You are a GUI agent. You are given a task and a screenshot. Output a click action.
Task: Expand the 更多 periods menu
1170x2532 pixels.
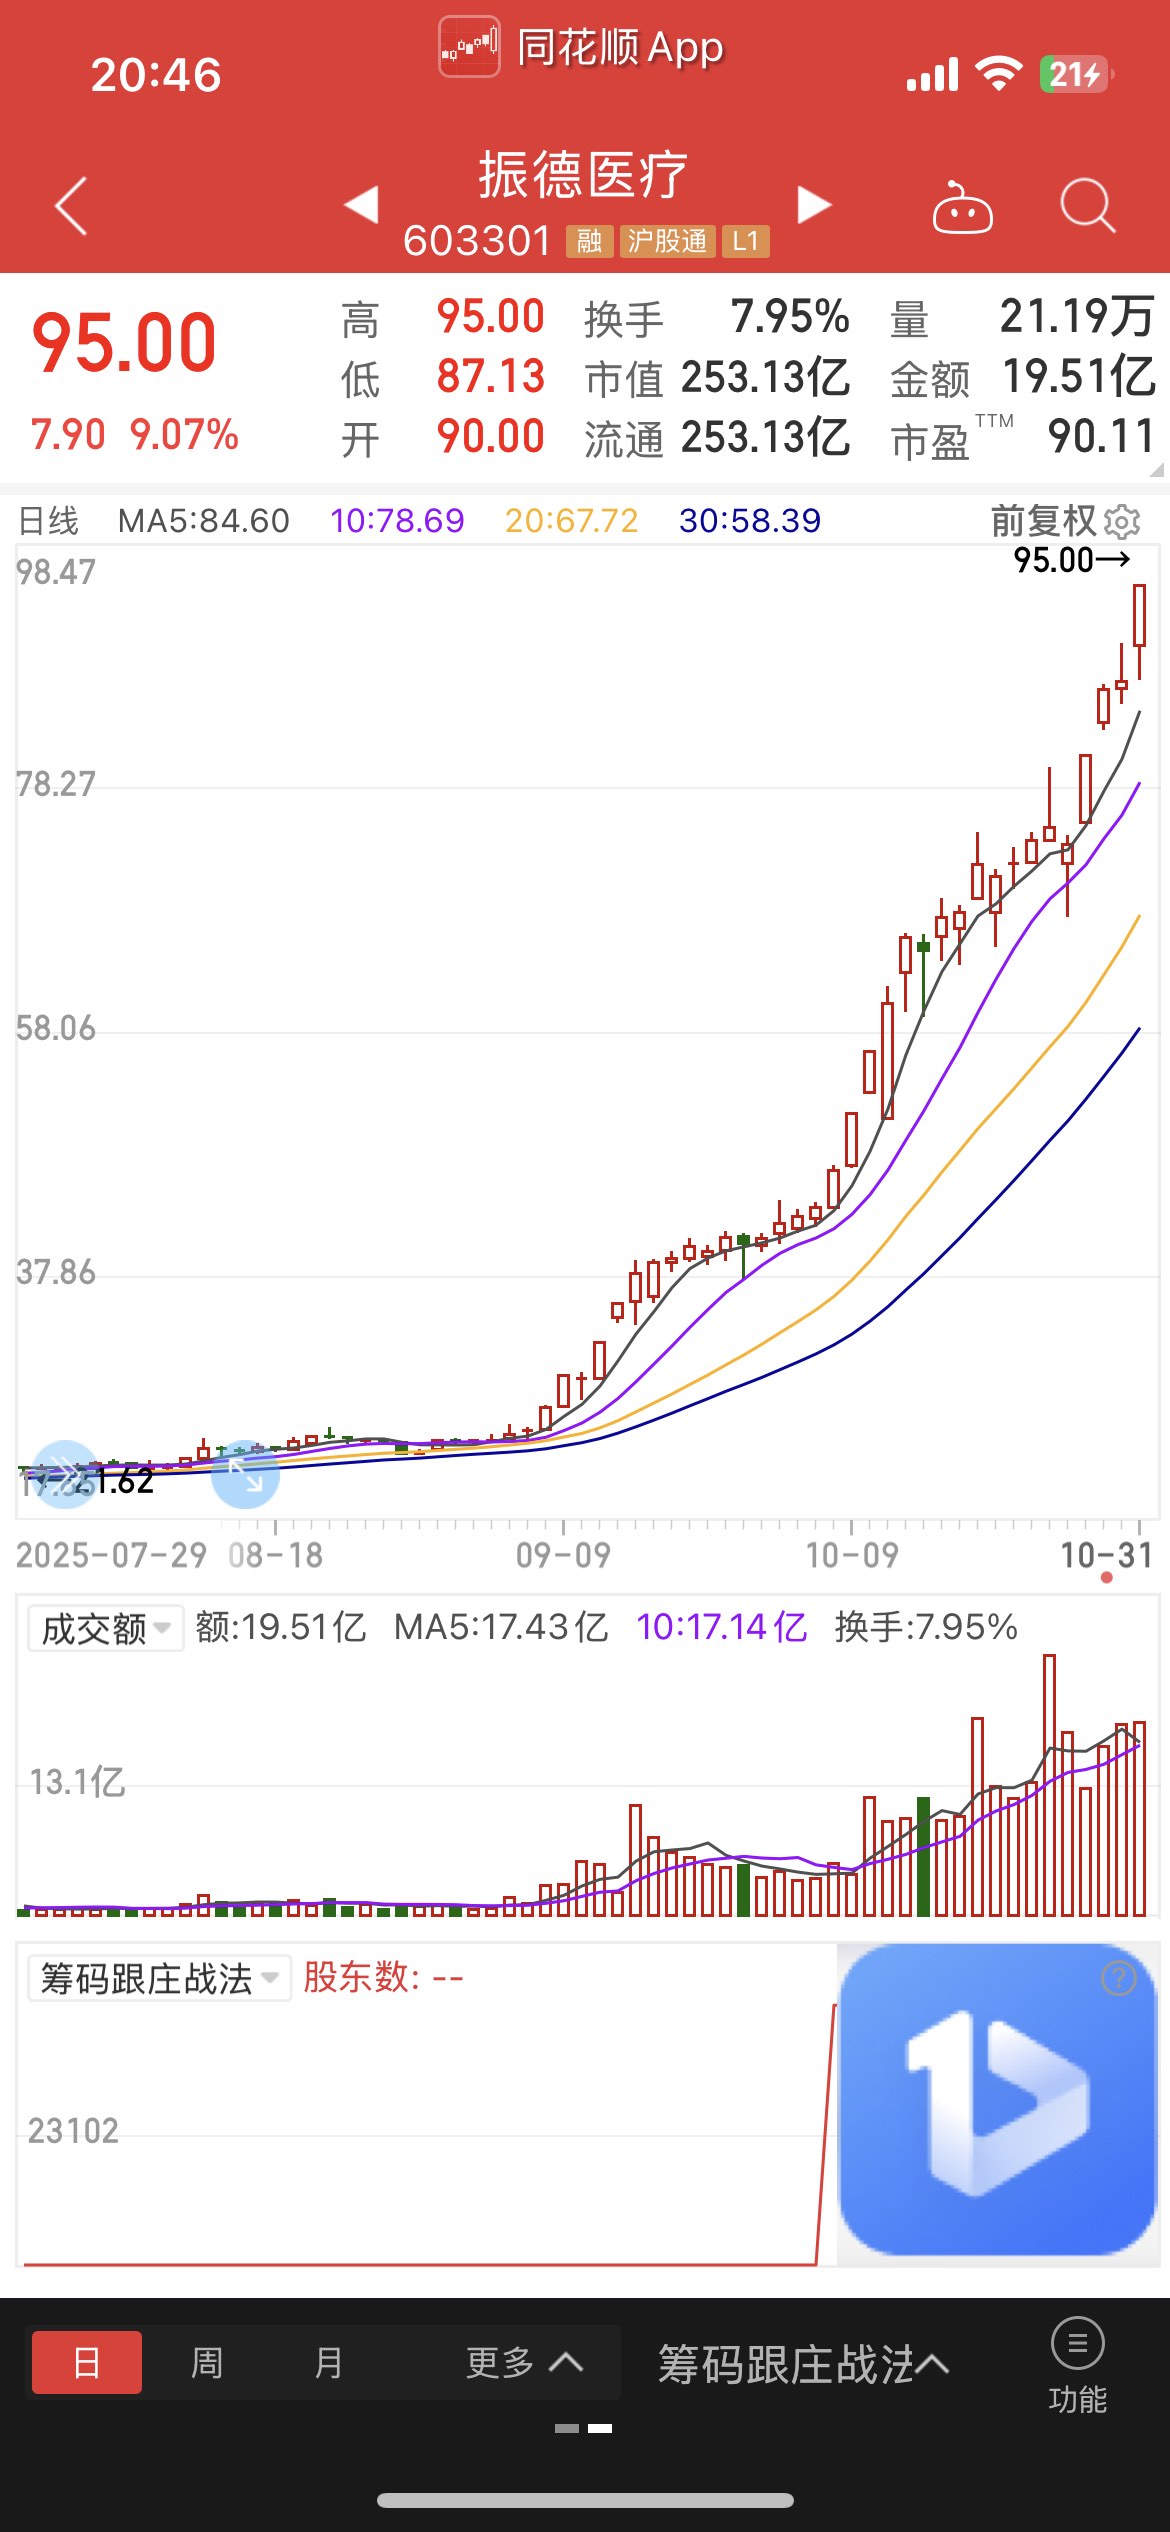point(524,2362)
